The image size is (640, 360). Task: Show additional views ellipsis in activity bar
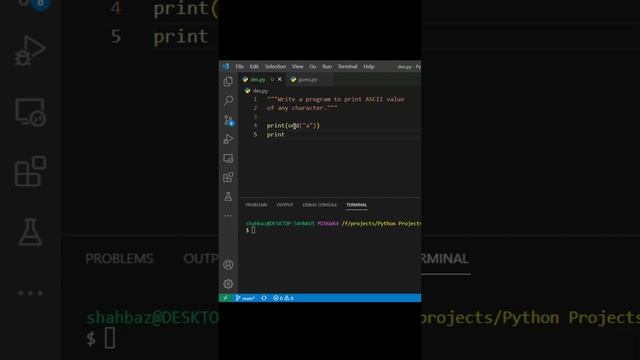[x=228, y=216]
